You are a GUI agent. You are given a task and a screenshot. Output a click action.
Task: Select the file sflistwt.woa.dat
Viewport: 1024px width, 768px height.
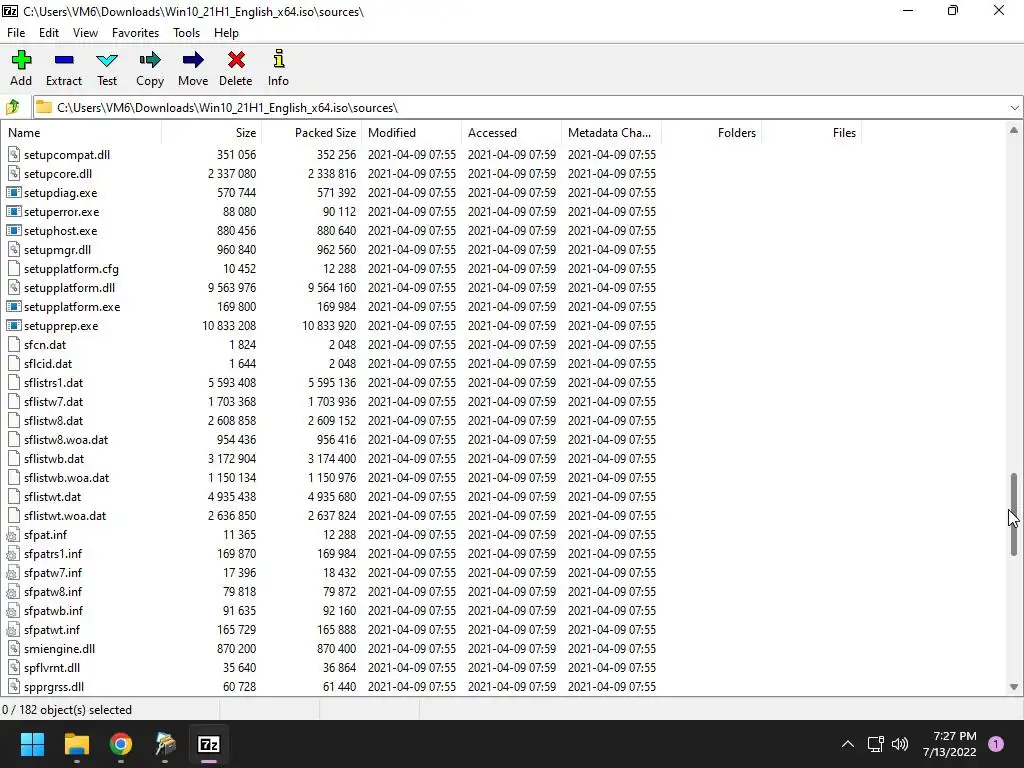coord(65,516)
